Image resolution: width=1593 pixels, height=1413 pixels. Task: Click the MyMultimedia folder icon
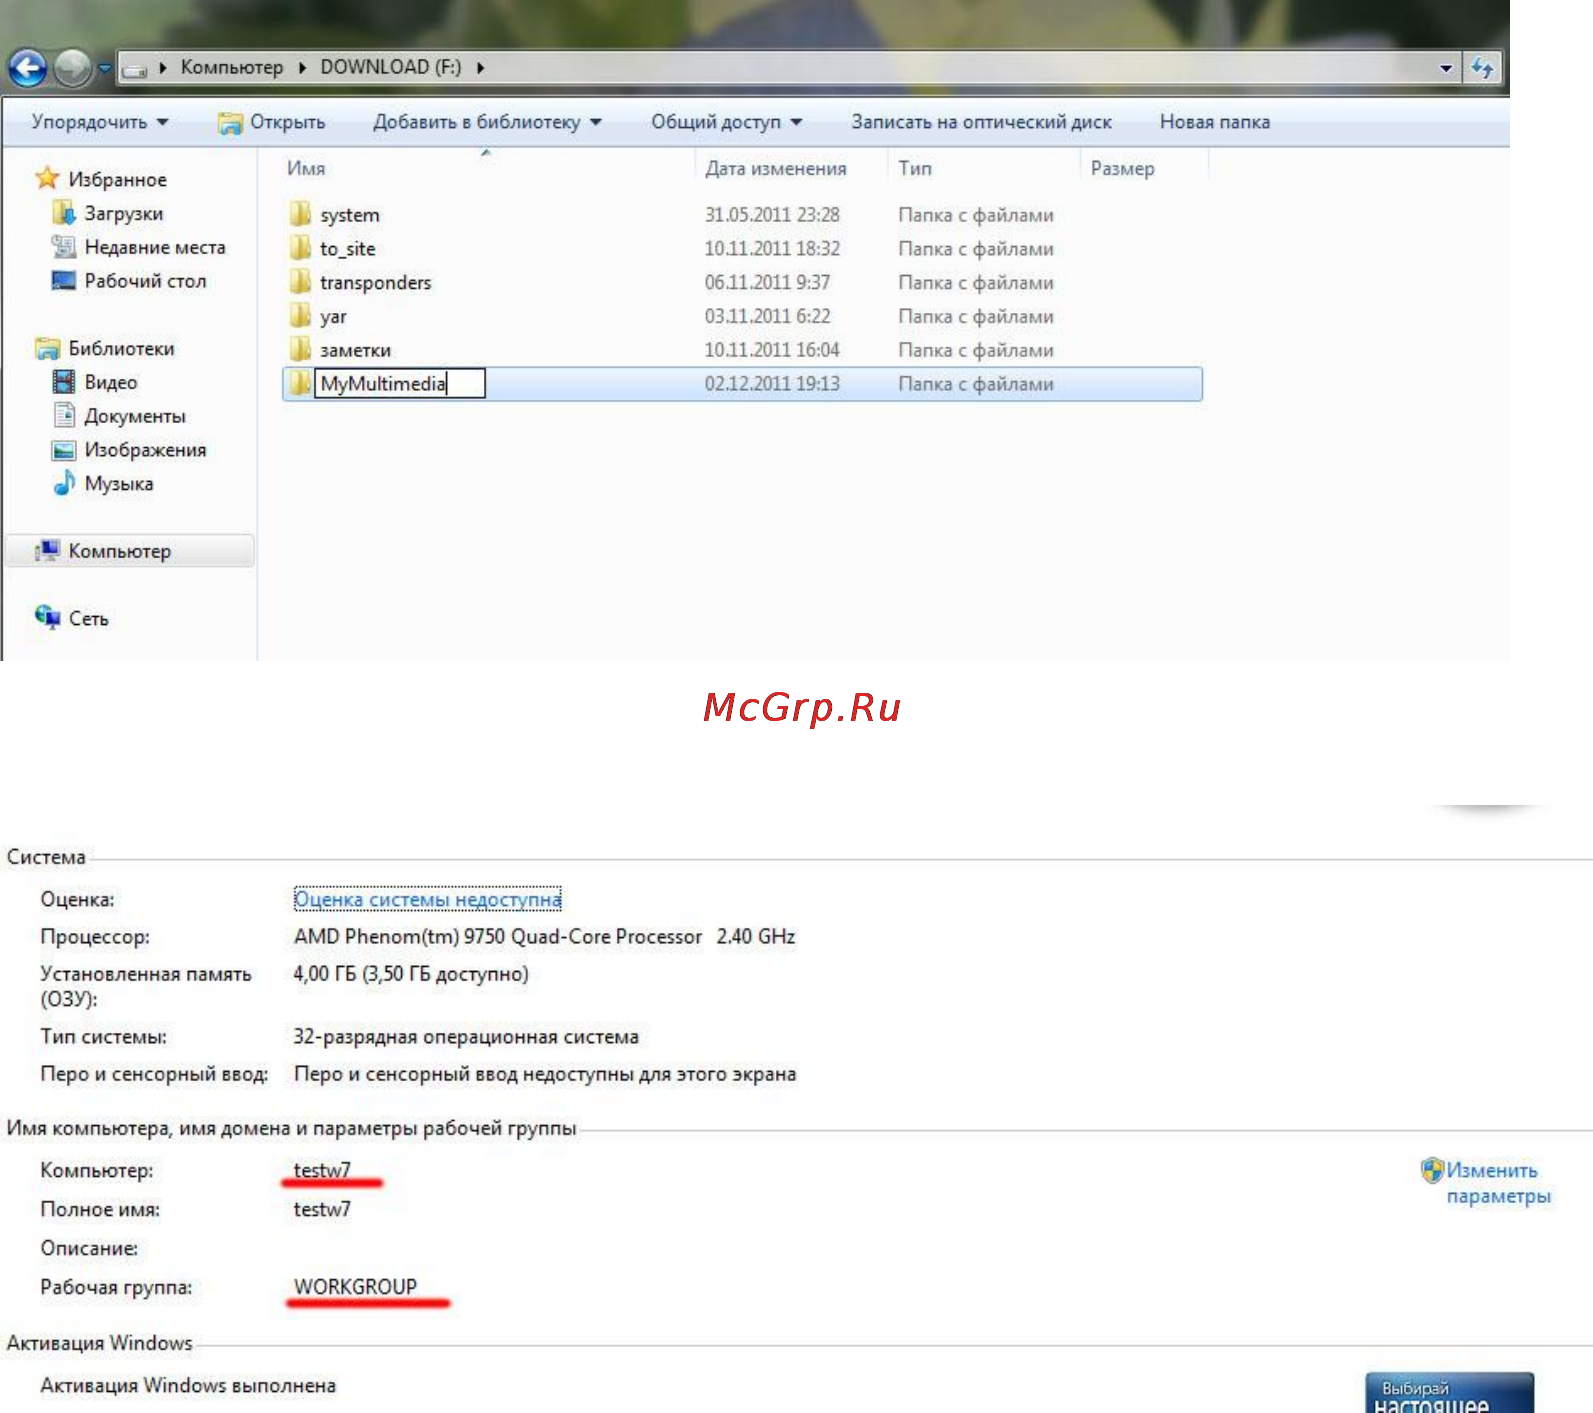pos(300,383)
